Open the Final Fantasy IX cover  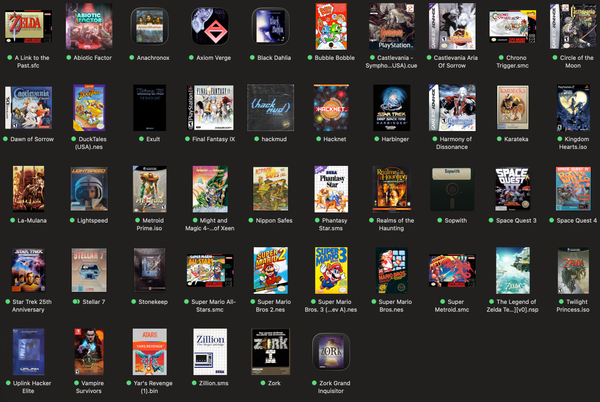click(210, 107)
